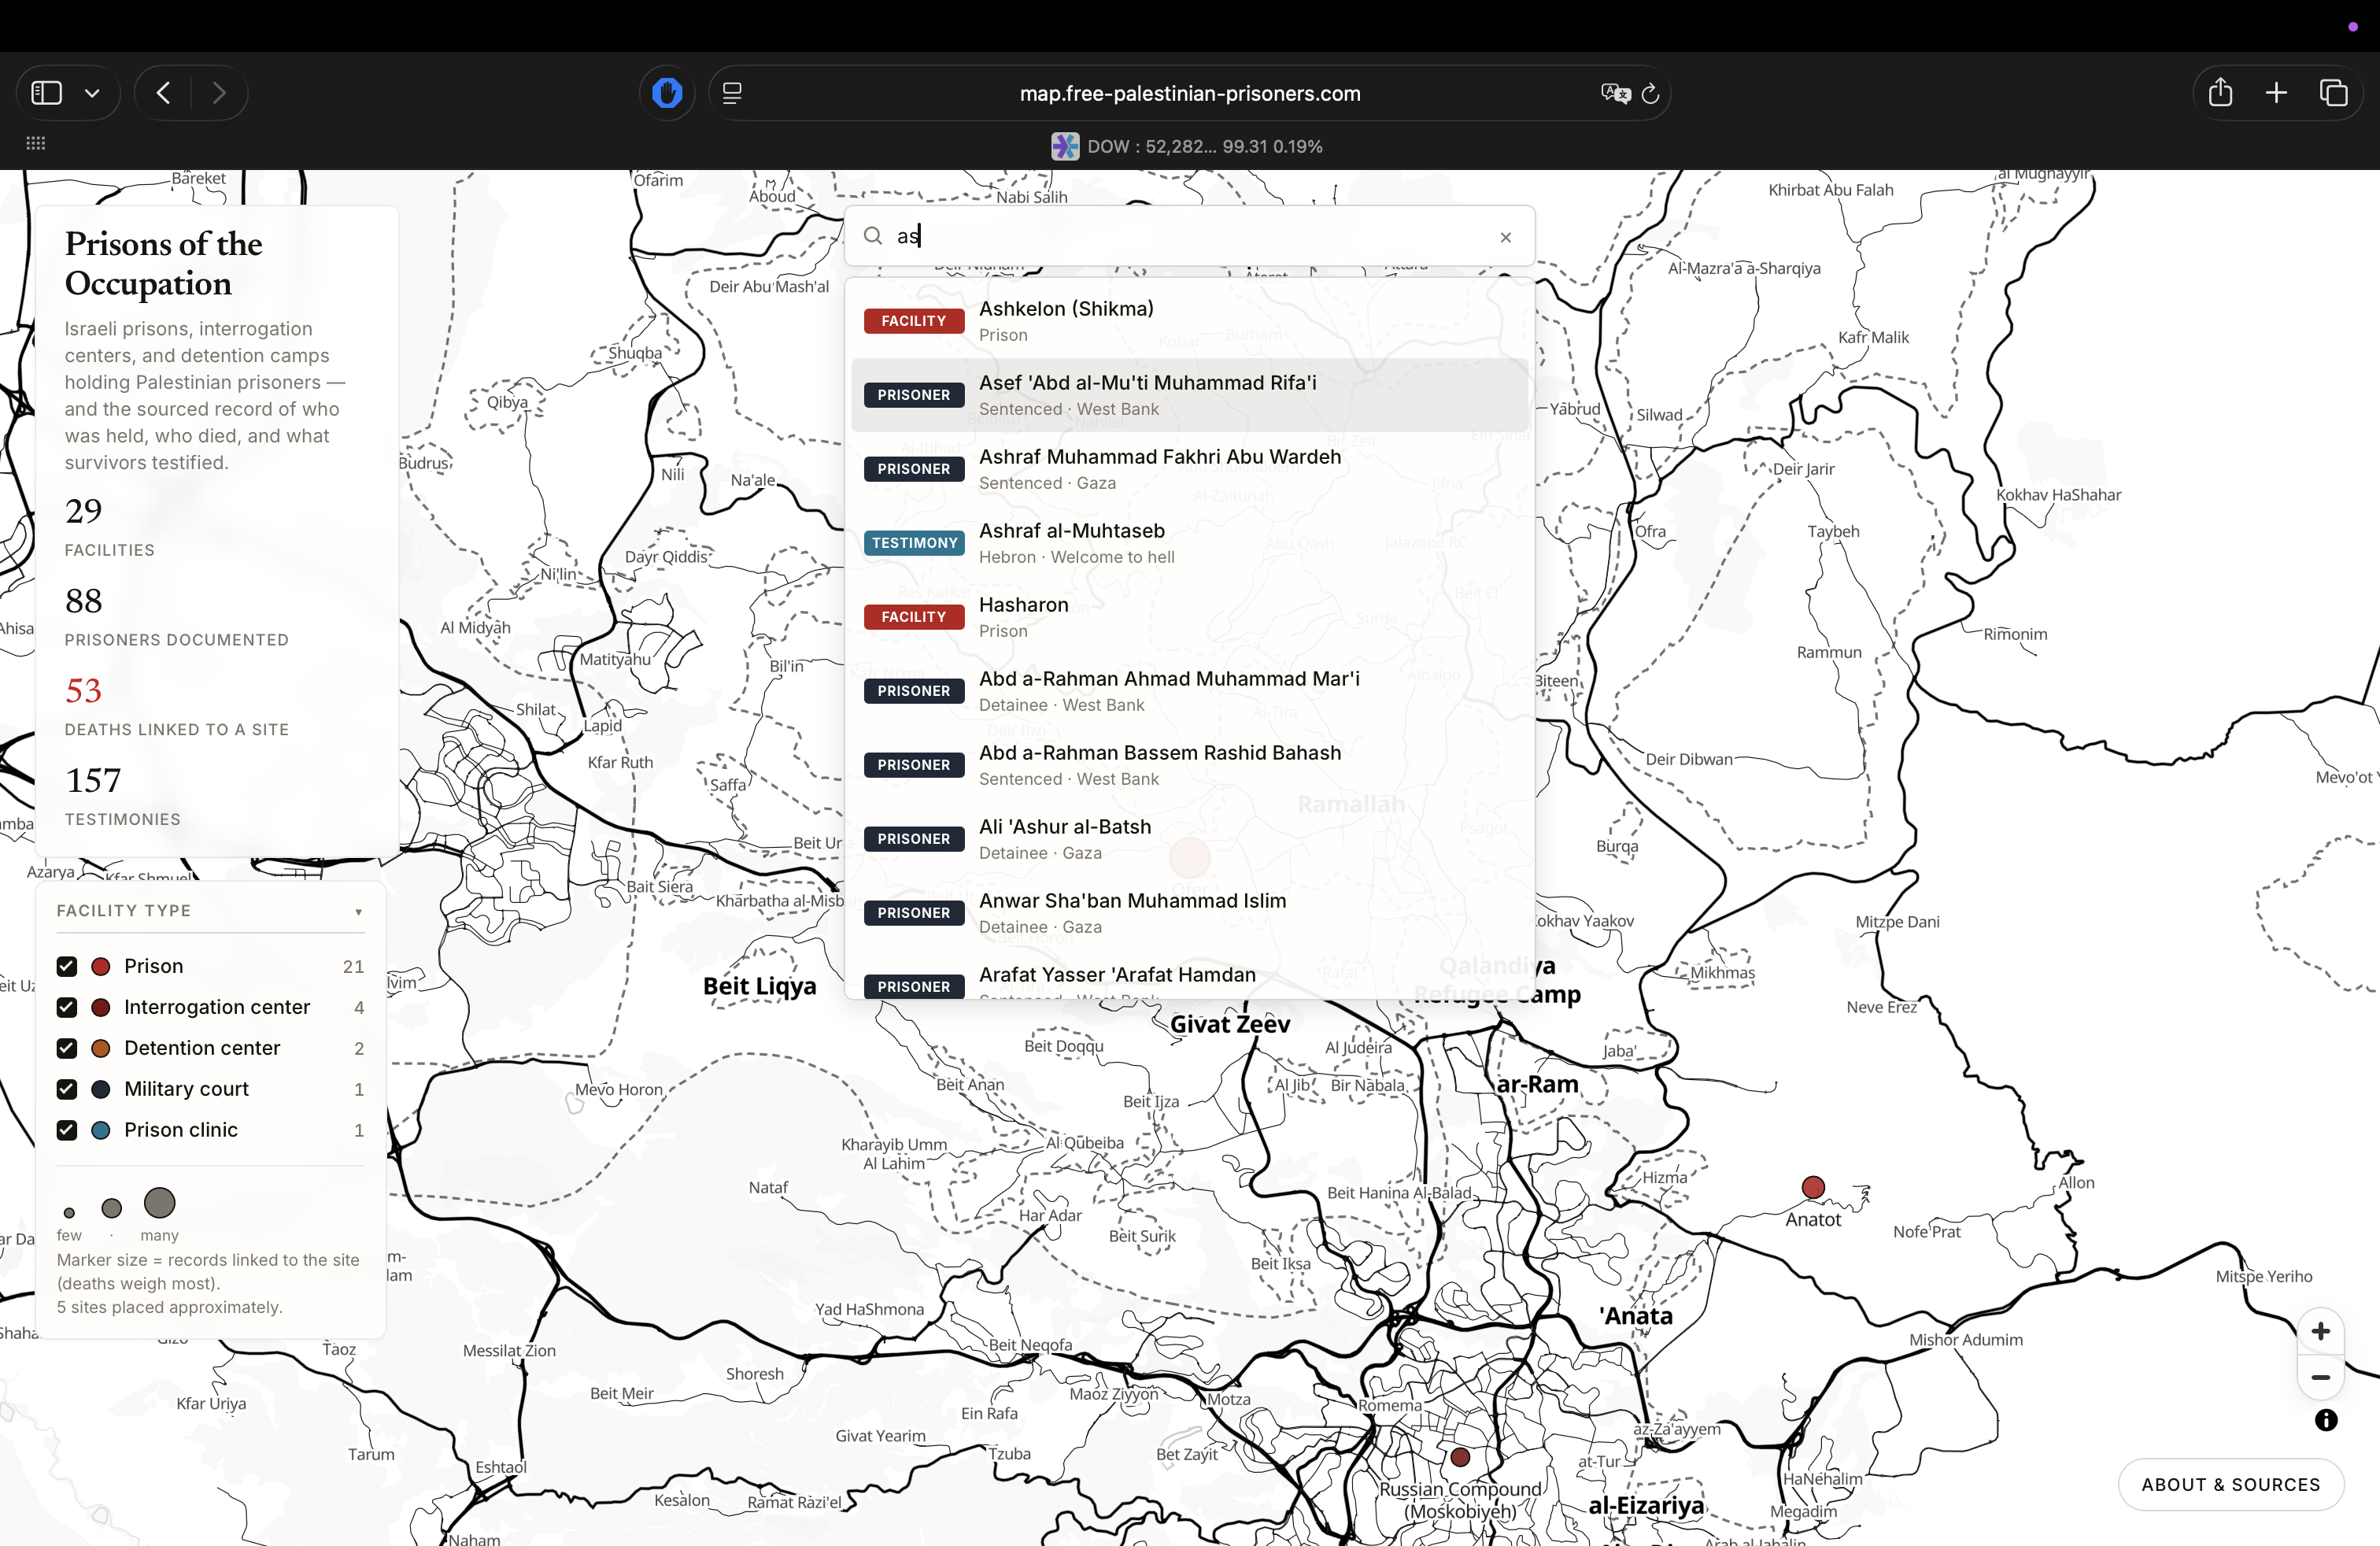Go back with the browser back arrow
Viewport: 2380px width, 1546px height.
164,93
